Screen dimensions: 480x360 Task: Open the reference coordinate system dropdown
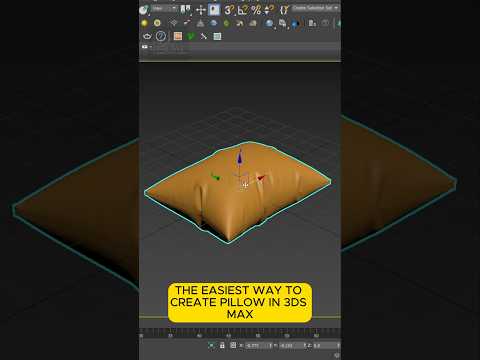[164, 9]
